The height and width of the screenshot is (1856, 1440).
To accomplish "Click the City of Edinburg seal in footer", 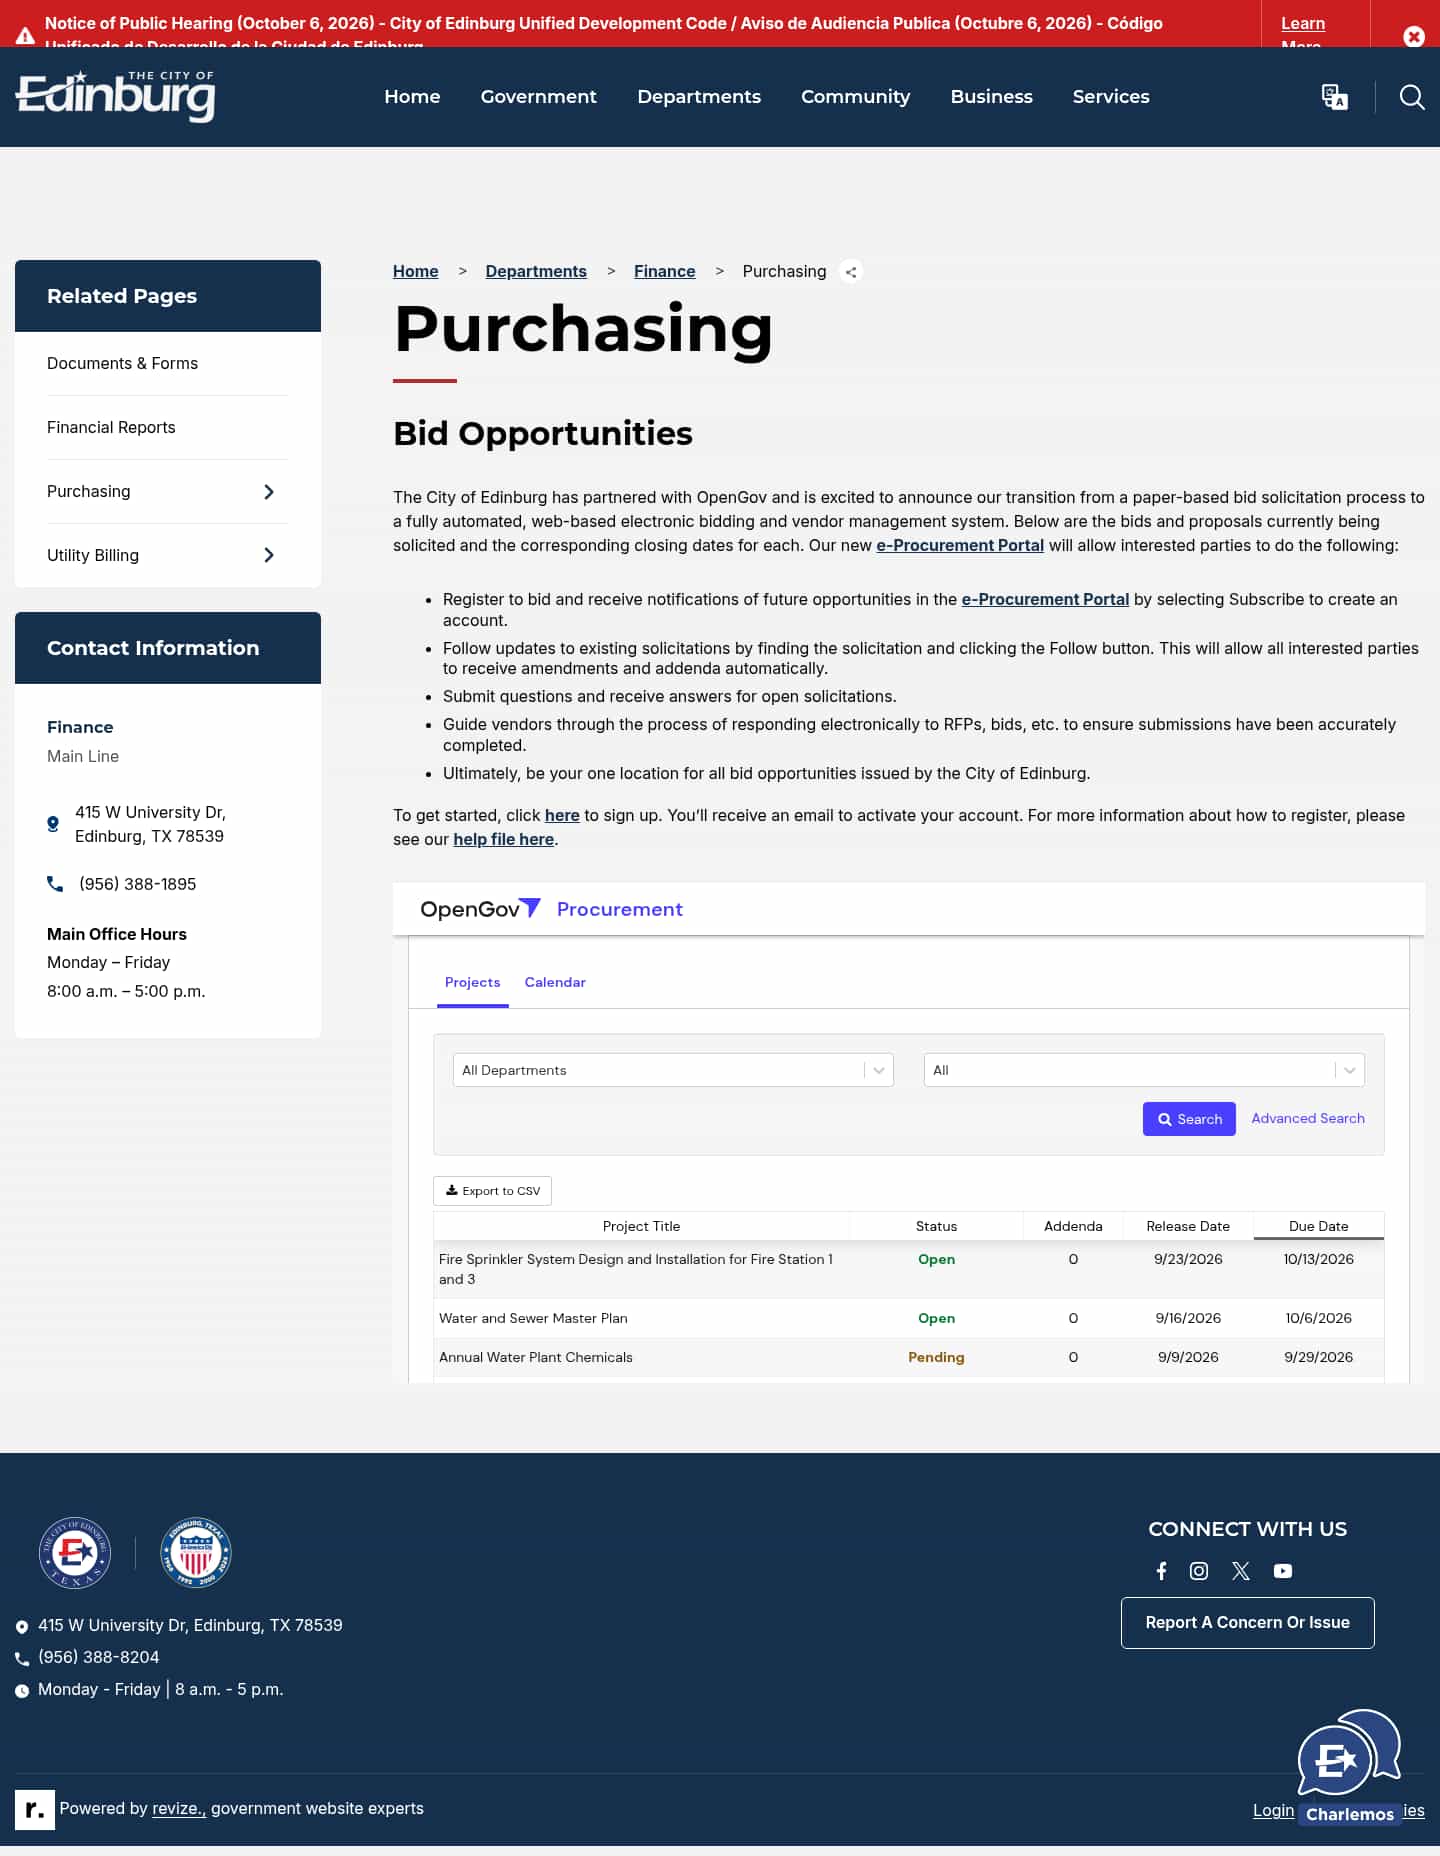I will tap(74, 1553).
